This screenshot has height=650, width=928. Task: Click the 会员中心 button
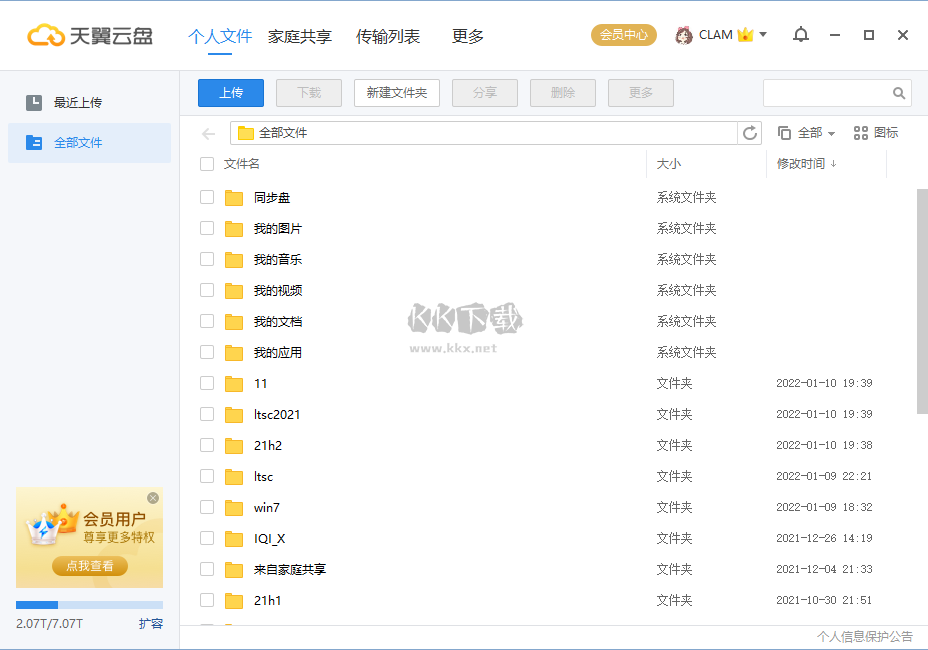(x=624, y=35)
